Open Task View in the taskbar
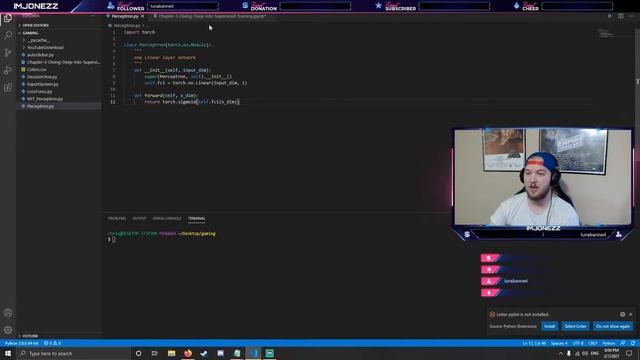This screenshot has height=360, width=640. (x=154, y=353)
